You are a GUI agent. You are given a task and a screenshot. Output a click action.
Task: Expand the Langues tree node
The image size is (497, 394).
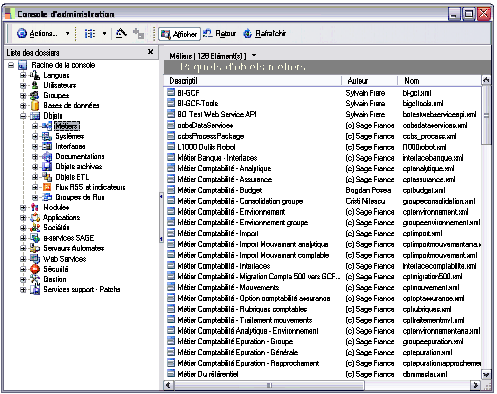click(x=23, y=75)
